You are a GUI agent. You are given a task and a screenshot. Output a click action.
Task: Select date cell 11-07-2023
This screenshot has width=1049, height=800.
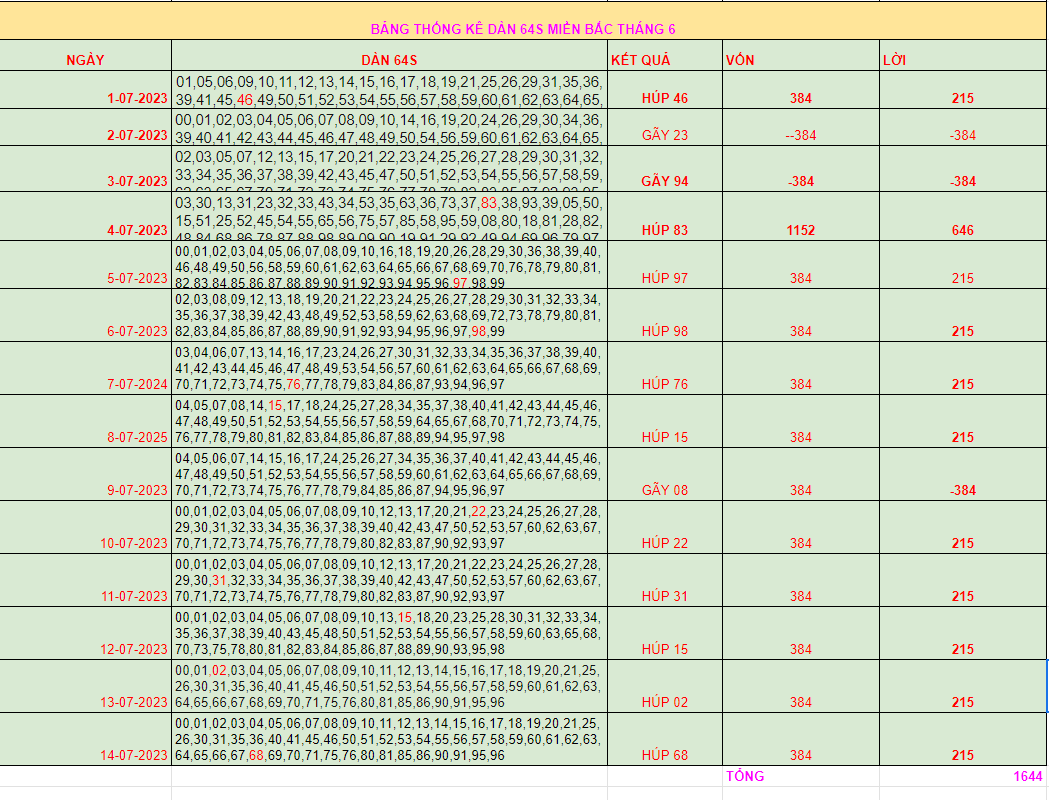[x=86, y=580]
